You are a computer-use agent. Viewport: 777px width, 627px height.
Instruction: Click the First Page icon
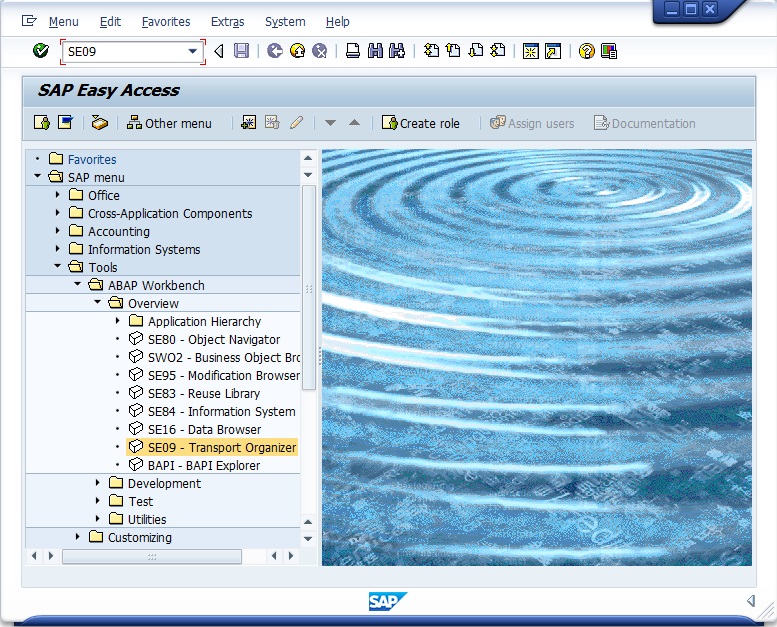point(431,51)
